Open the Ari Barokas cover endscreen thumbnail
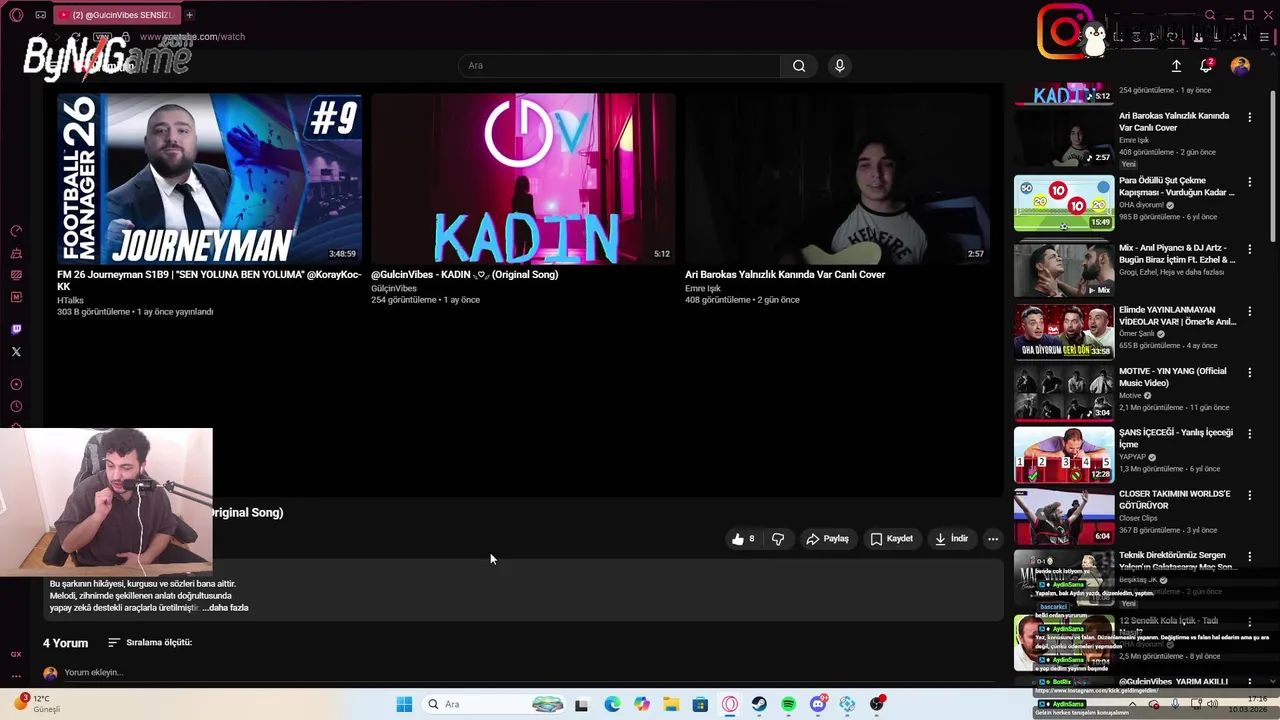1280x720 pixels. [837, 178]
